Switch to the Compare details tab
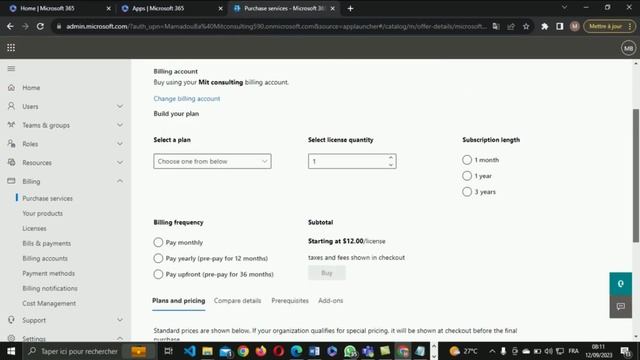The image size is (640, 360). coord(237,301)
